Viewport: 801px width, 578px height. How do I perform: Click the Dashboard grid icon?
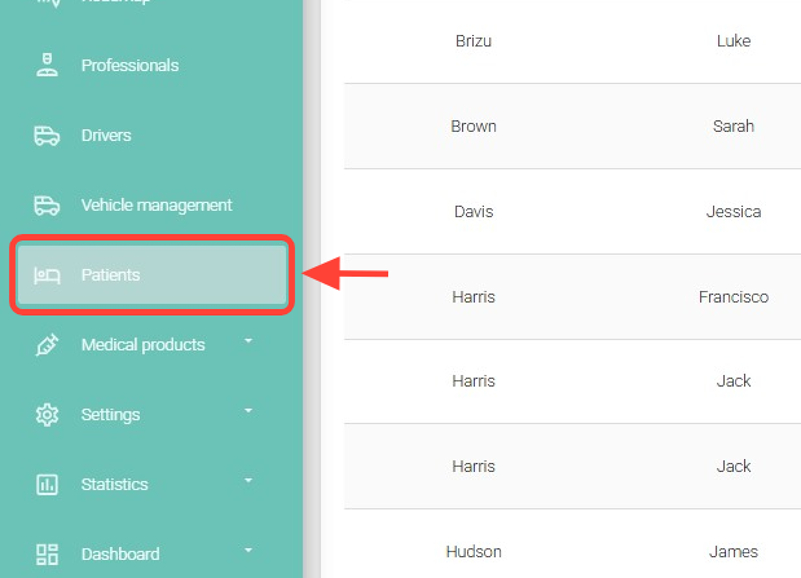[x=47, y=554]
